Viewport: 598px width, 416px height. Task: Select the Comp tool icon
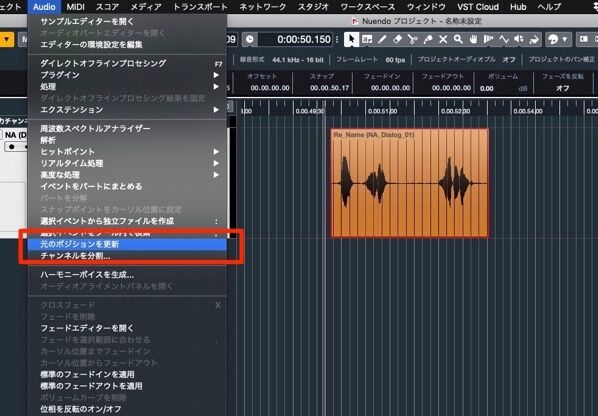(489, 39)
